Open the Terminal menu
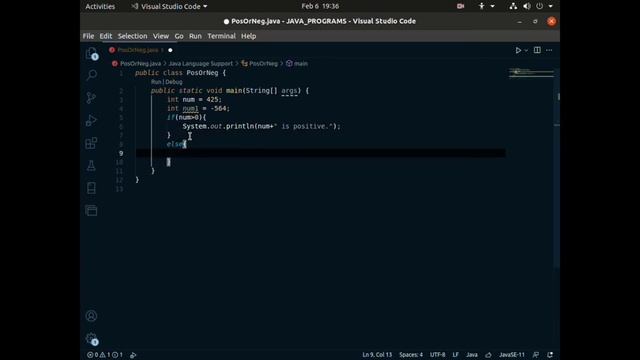The width and height of the screenshot is (640, 360). (x=221, y=36)
